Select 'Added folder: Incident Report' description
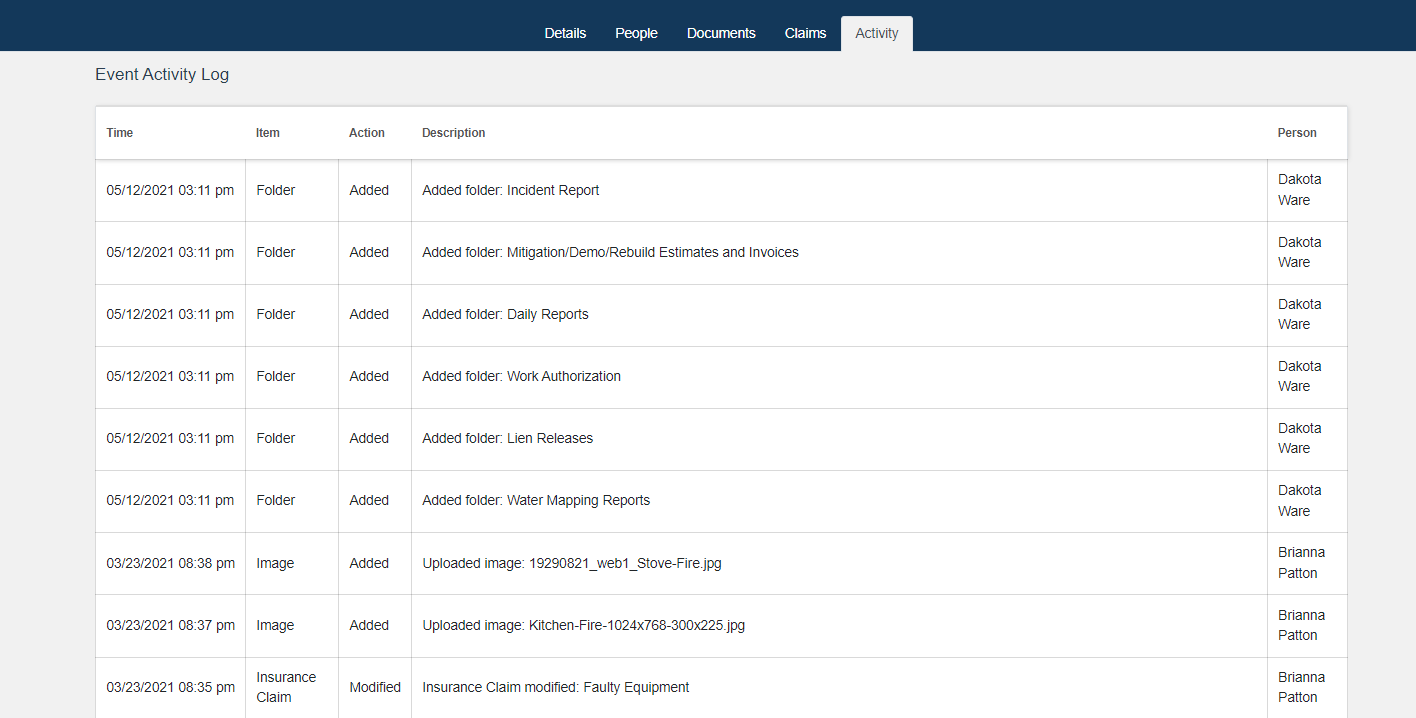 point(511,190)
